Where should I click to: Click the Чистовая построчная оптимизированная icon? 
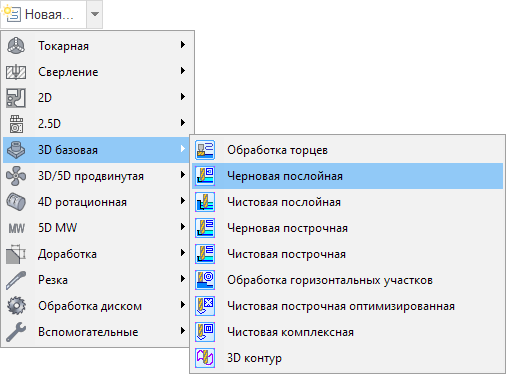[205, 306]
